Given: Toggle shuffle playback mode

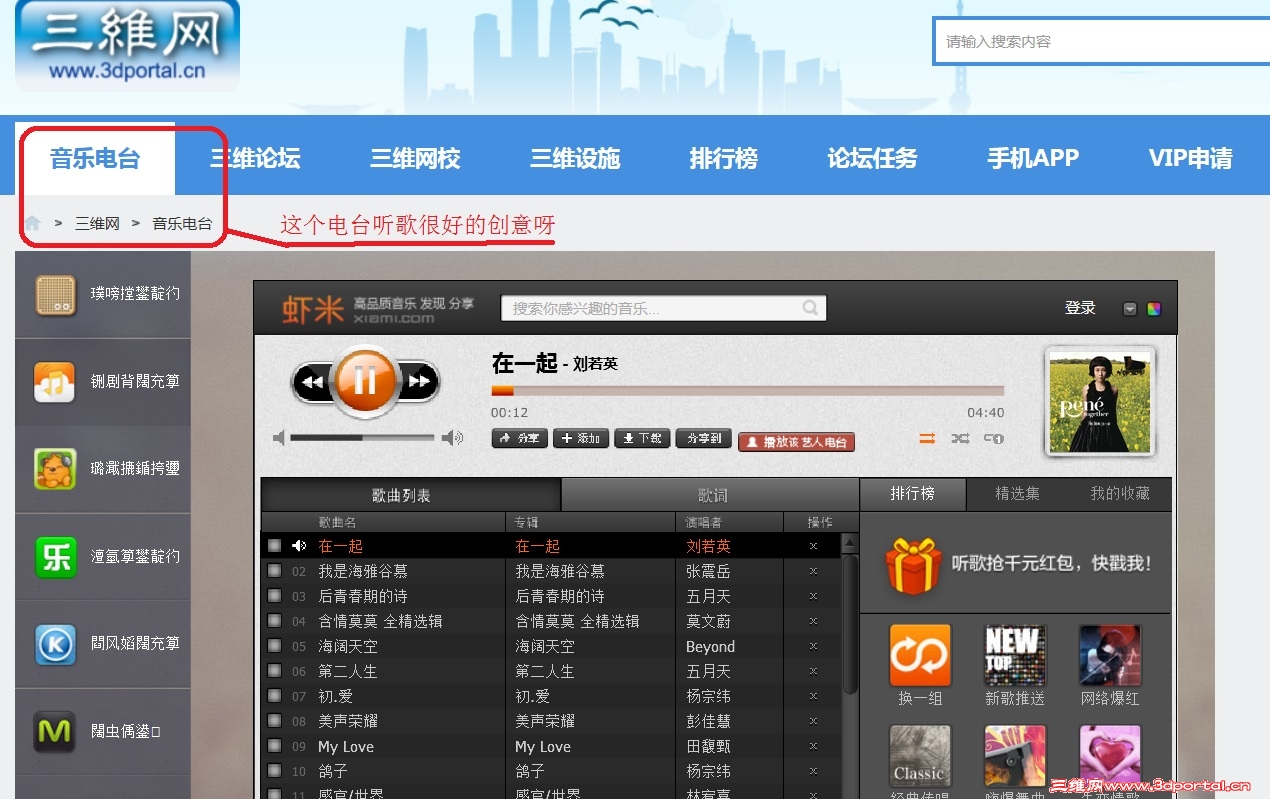Looking at the screenshot, I should [960, 438].
